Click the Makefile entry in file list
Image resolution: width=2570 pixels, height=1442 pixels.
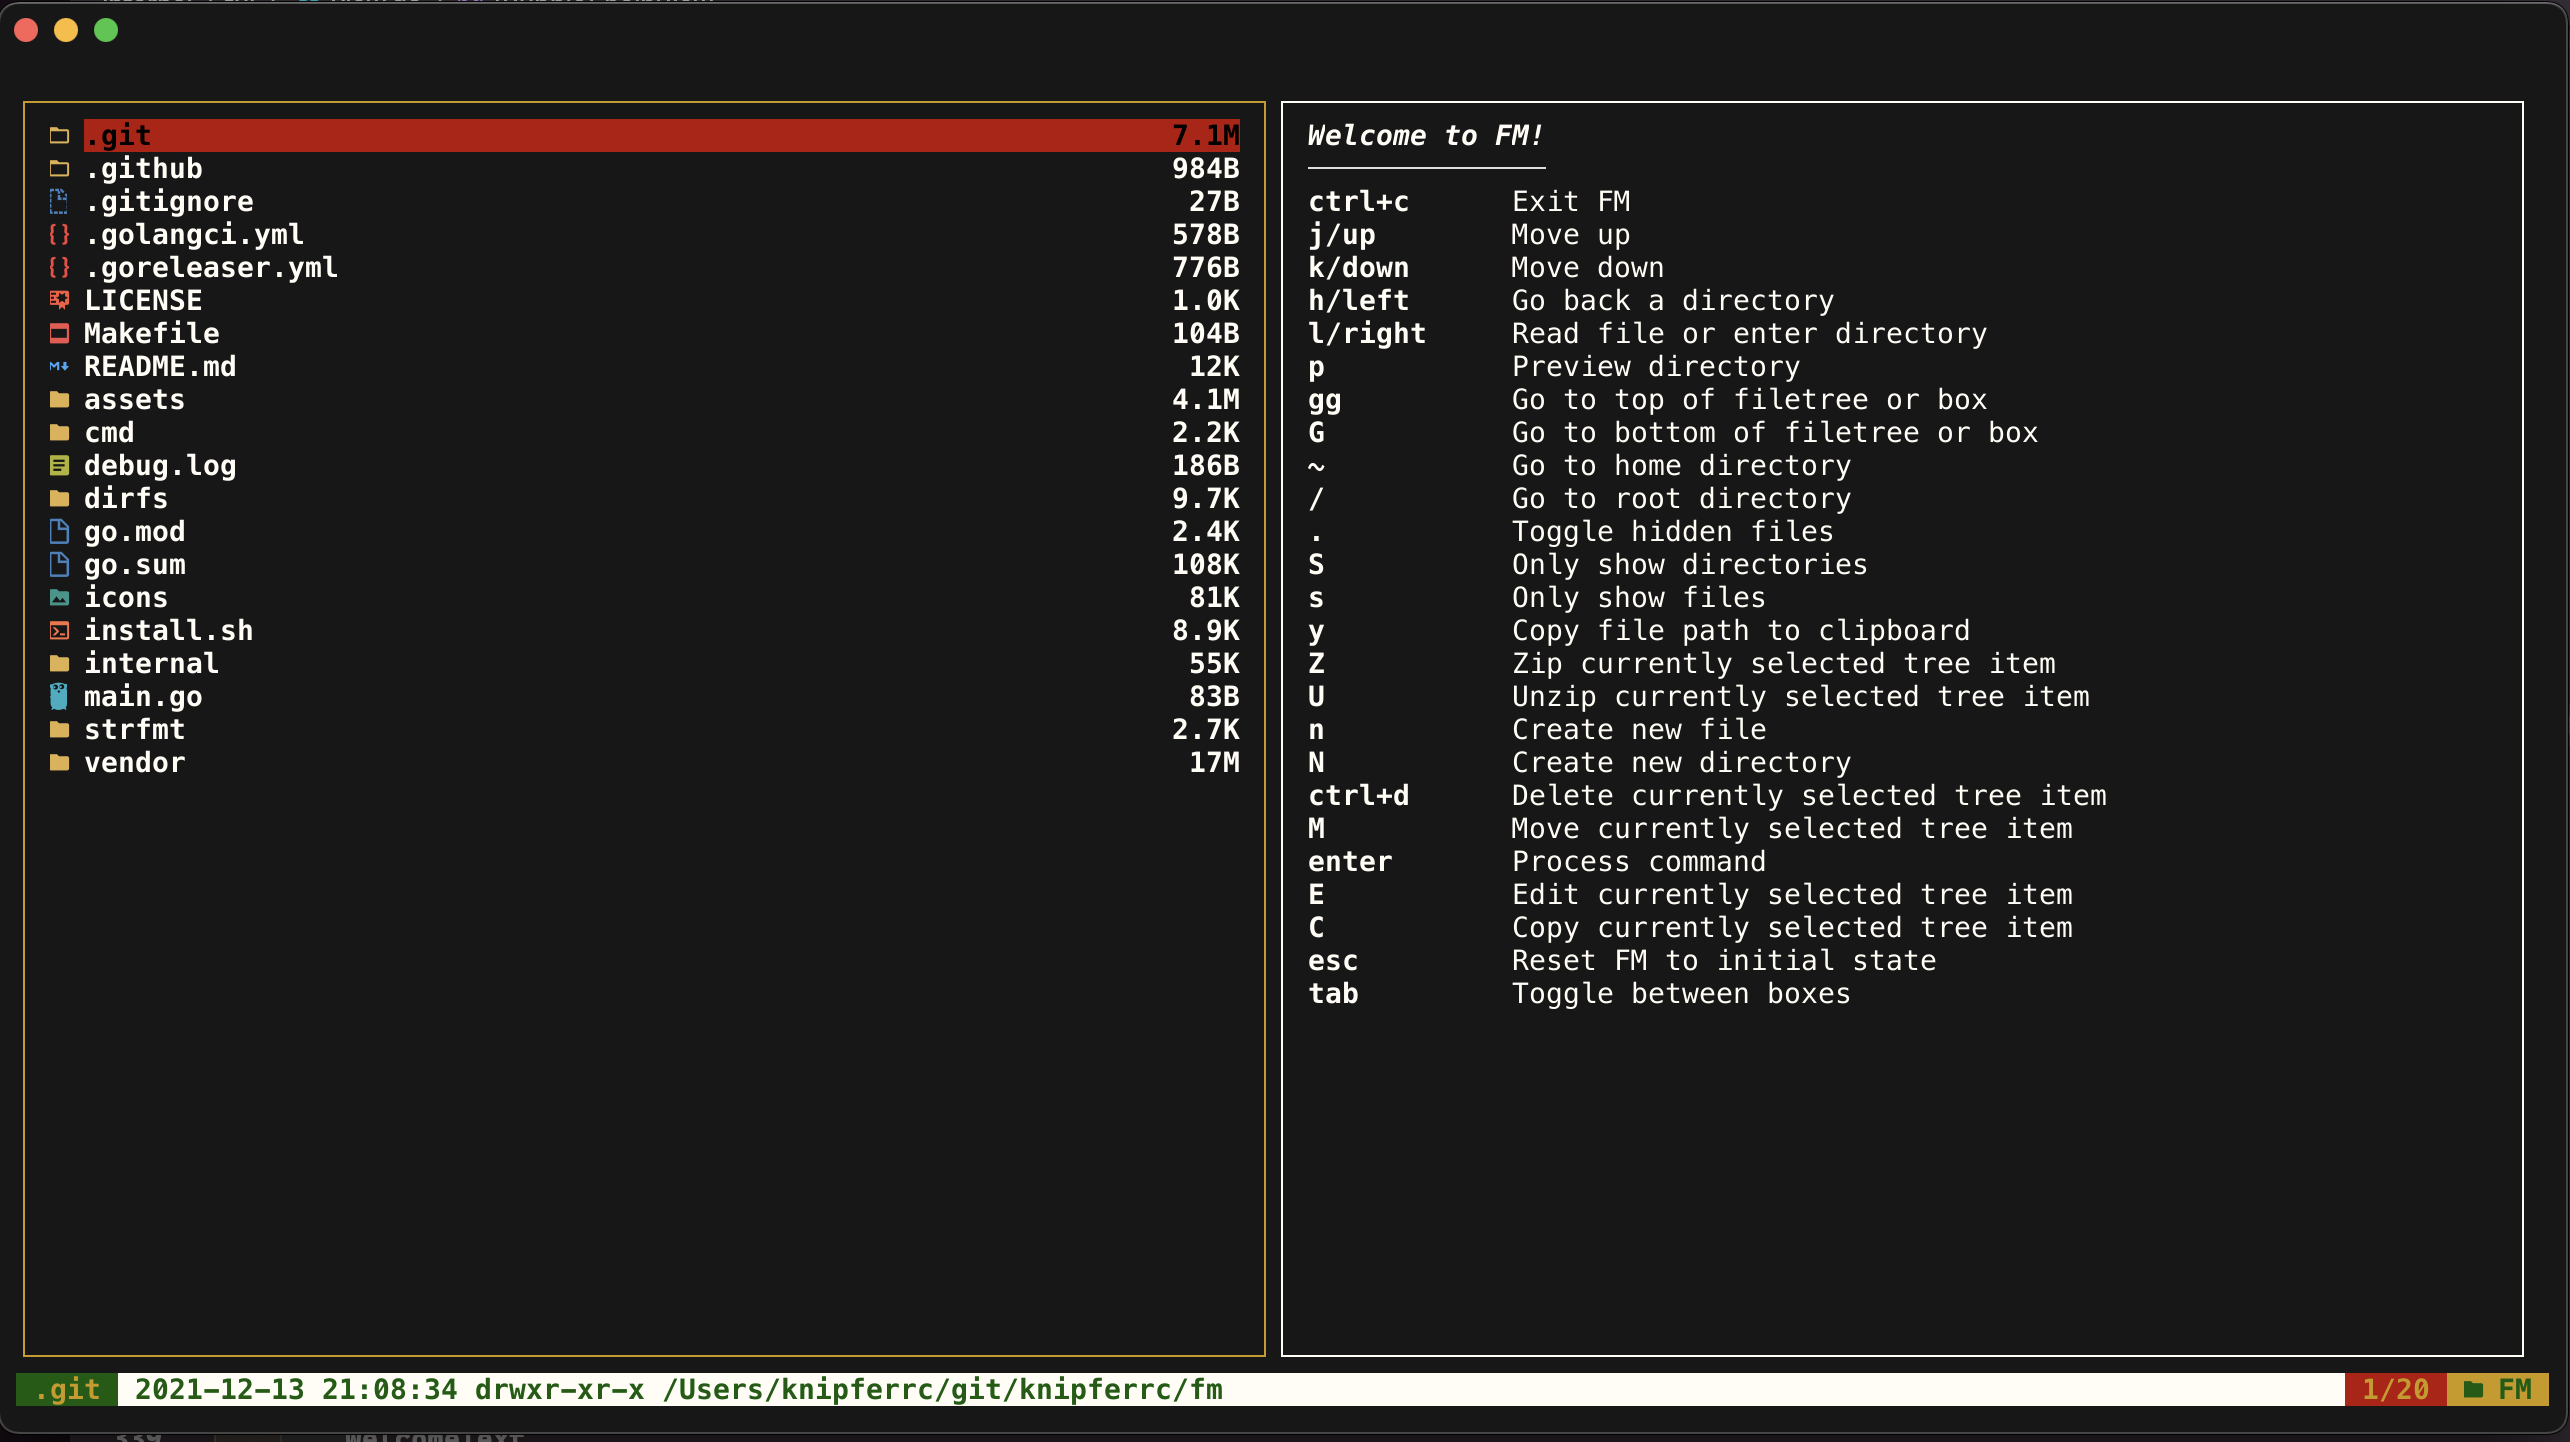pos(151,333)
